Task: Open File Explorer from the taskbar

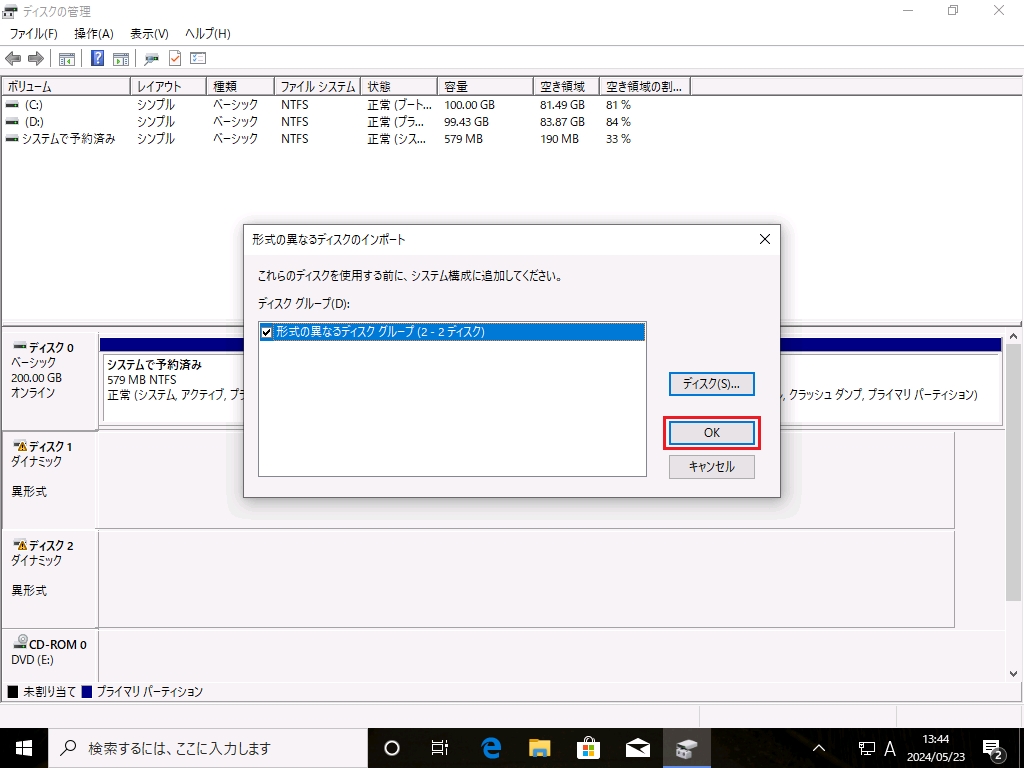Action: coord(539,748)
